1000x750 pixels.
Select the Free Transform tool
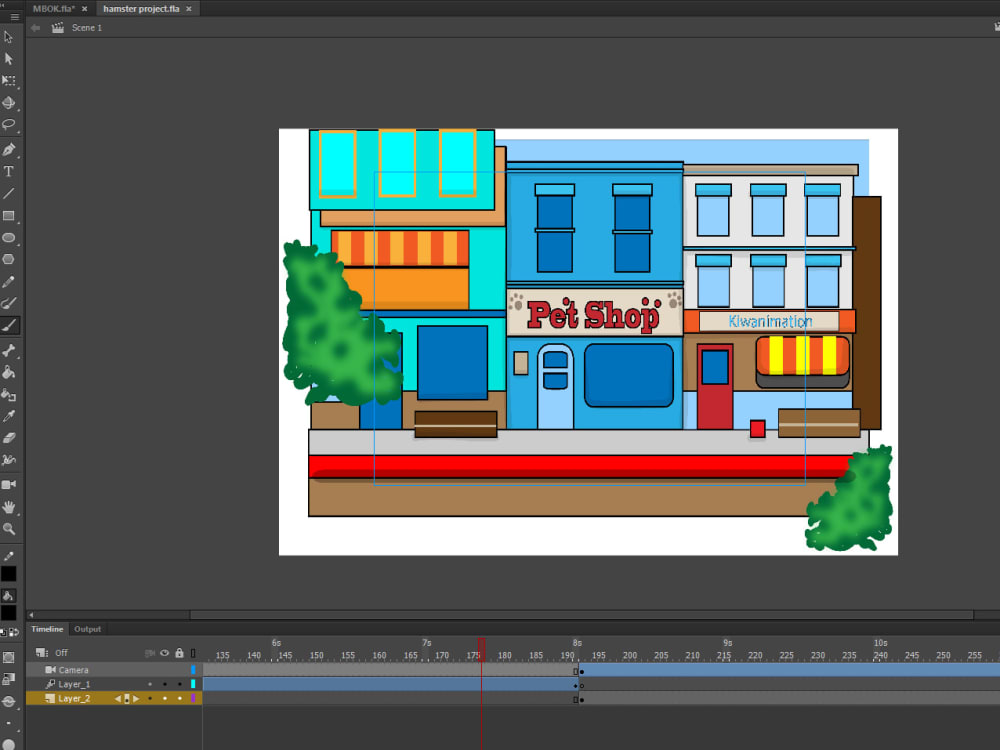(x=9, y=81)
